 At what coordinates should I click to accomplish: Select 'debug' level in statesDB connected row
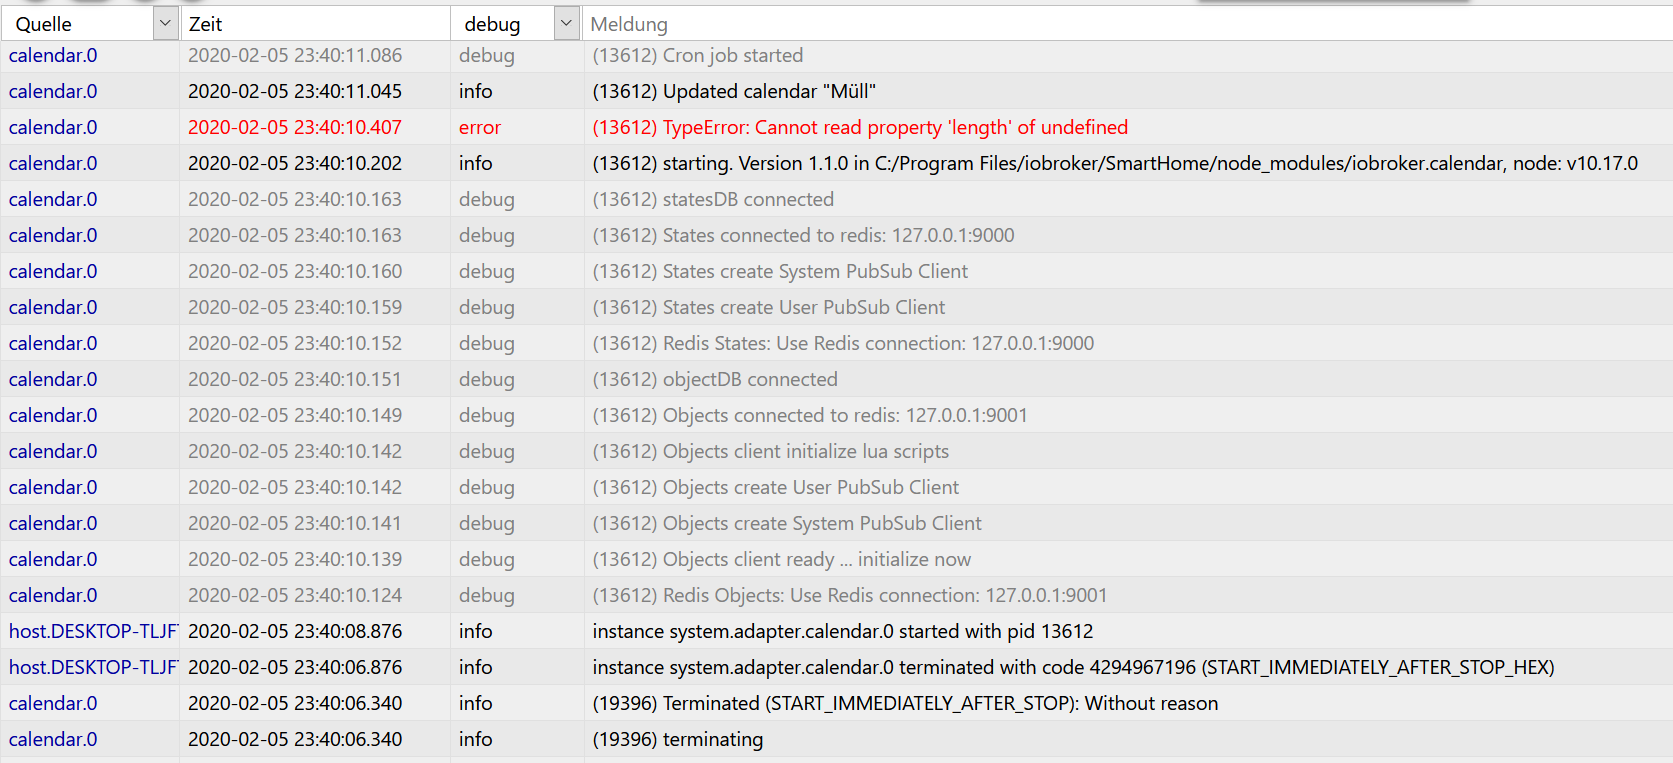487,199
